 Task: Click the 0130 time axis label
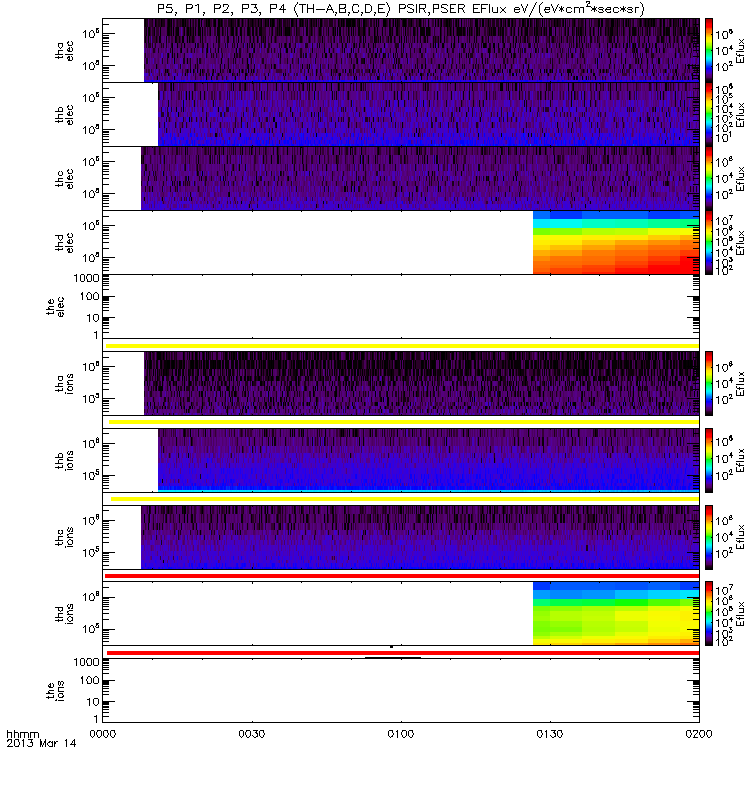tap(550, 734)
